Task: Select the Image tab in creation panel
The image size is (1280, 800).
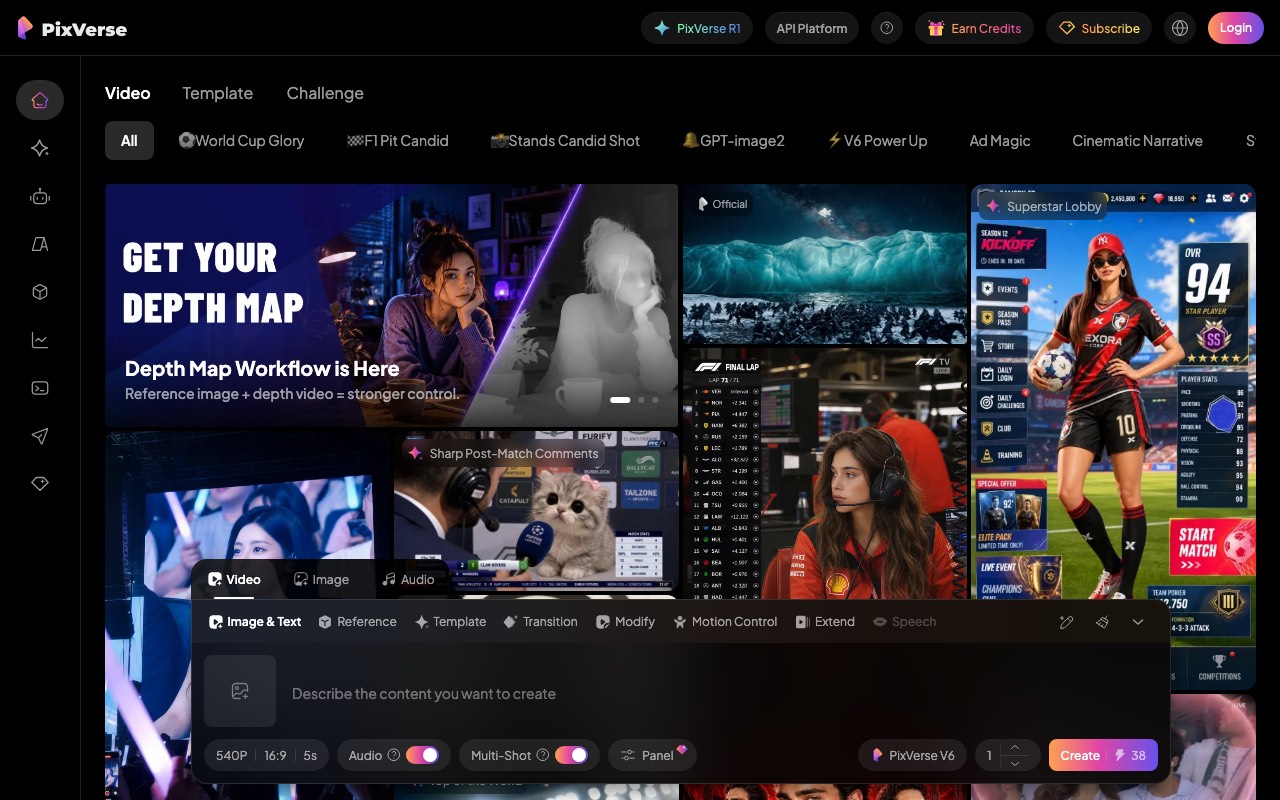Action: [x=321, y=579]
